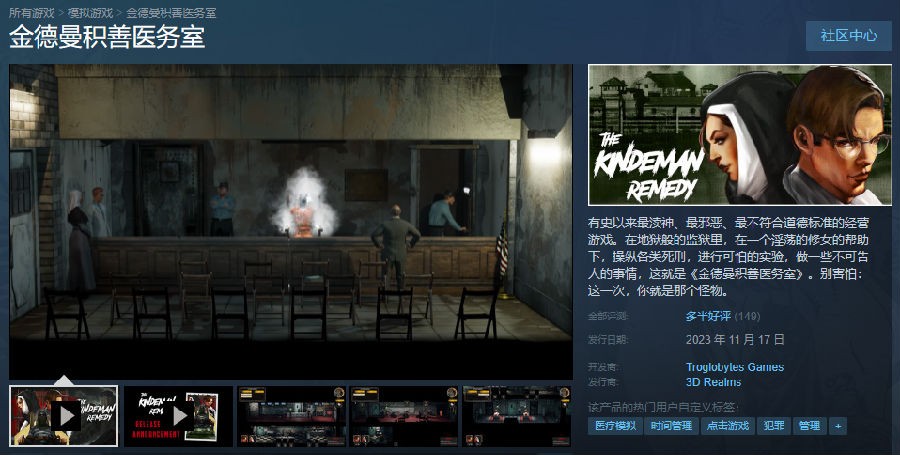The height and width of the screenshot is (455, 900).
Task: Click the plus button to add tags
Action: click(x=838, y=426)
